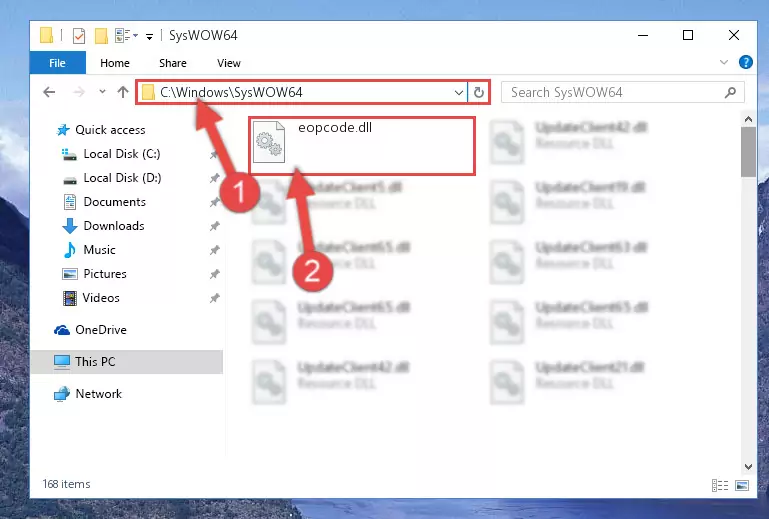Open the File menu tab
769x519 pixels.
57,63
